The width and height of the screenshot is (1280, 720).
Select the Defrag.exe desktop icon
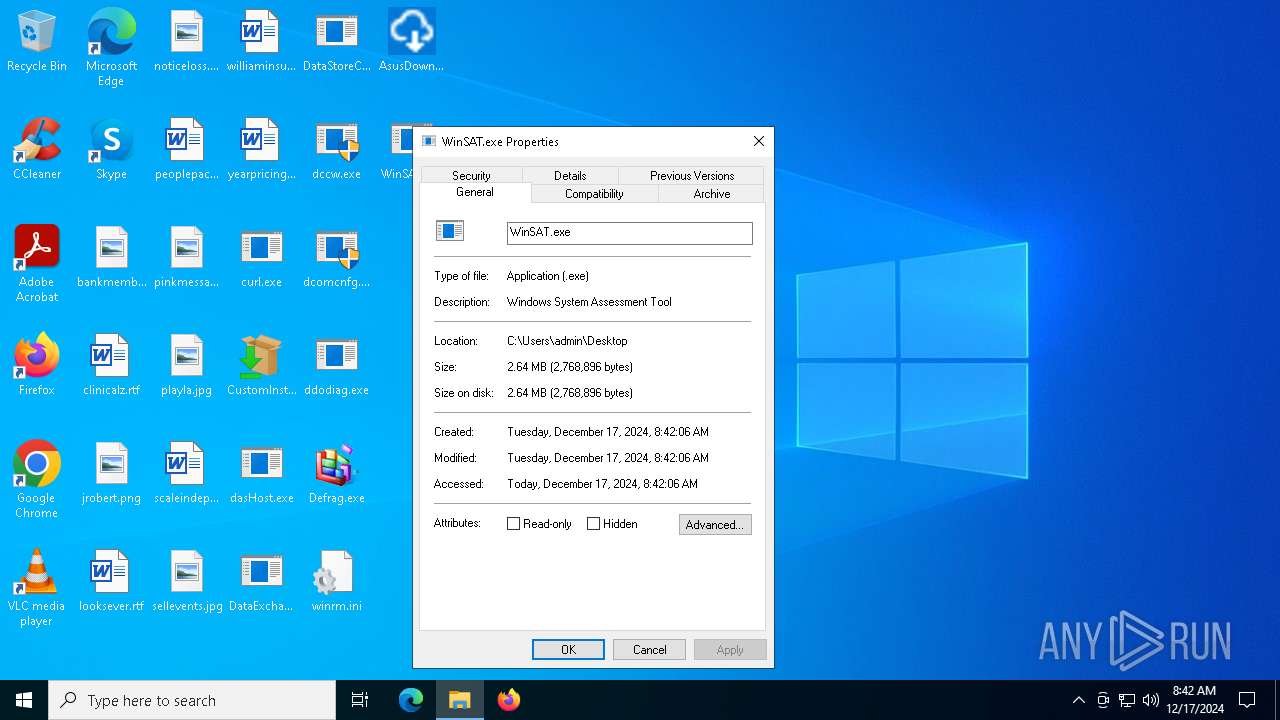pos(336,474)
